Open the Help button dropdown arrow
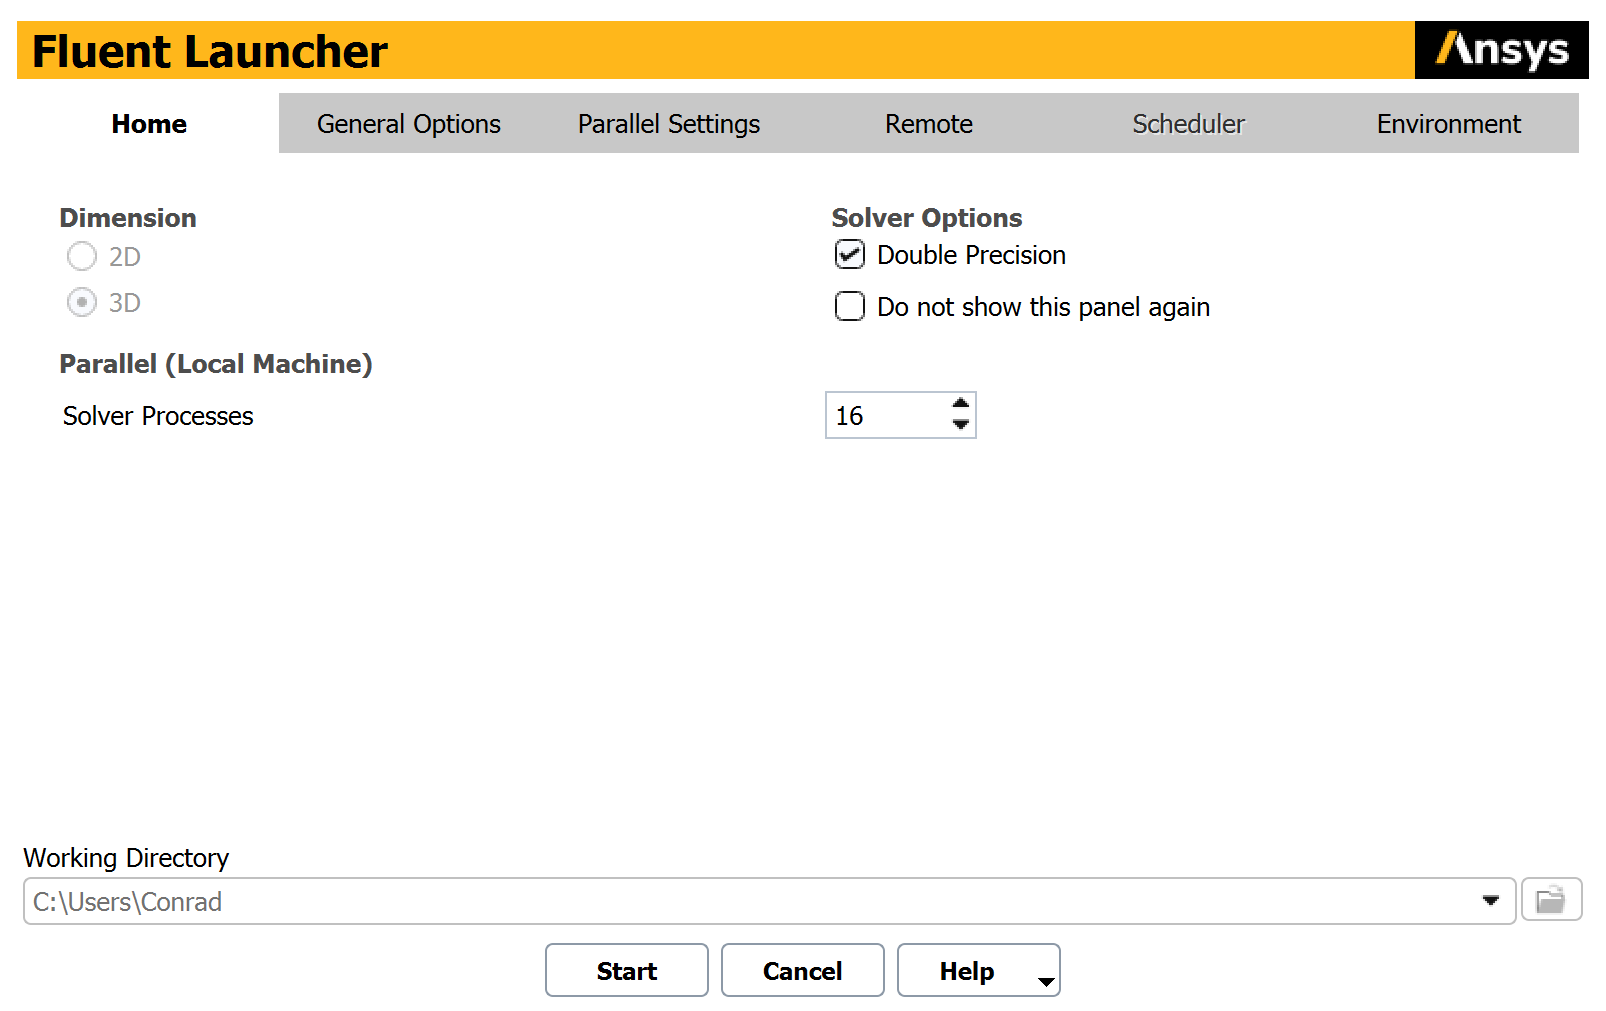This screenshot has height=1011, width=1606. pyautogui.click(x=1045, y=981)
